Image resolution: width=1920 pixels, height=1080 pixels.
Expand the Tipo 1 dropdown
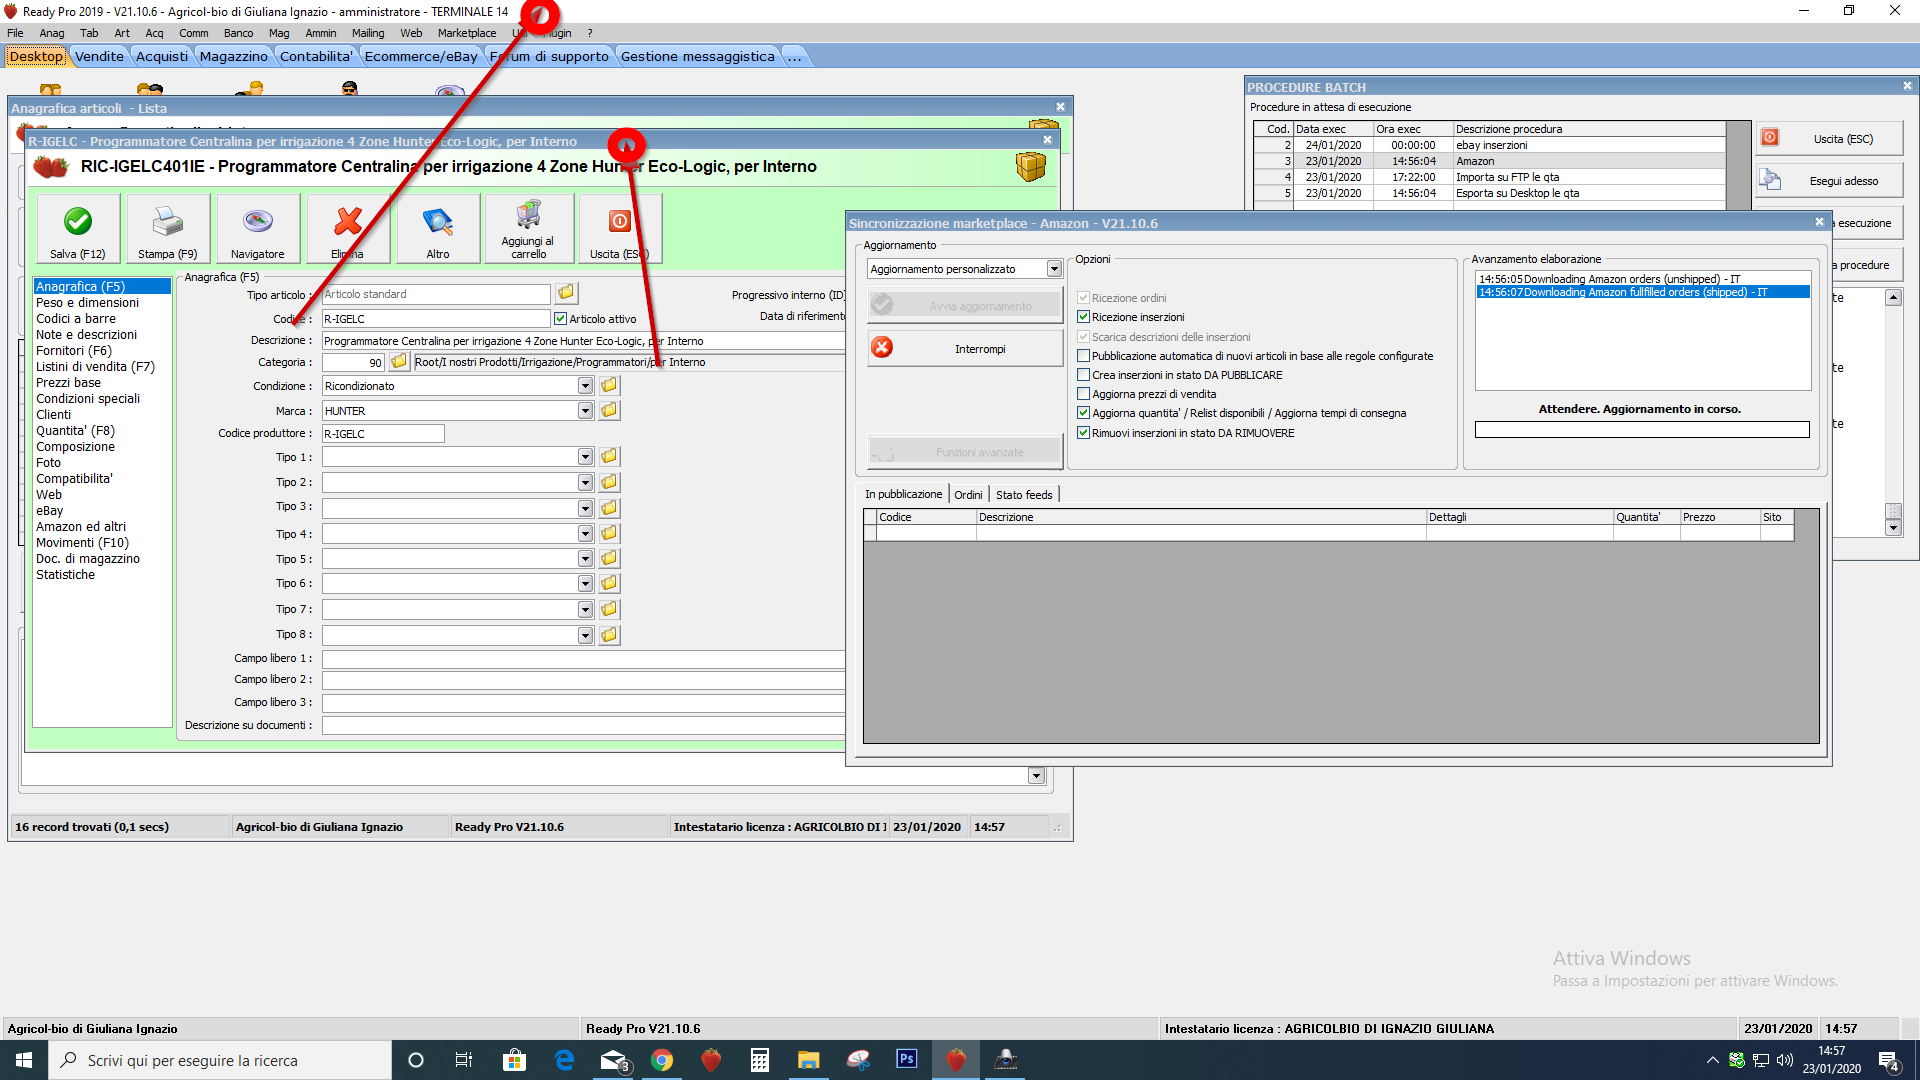585,457
